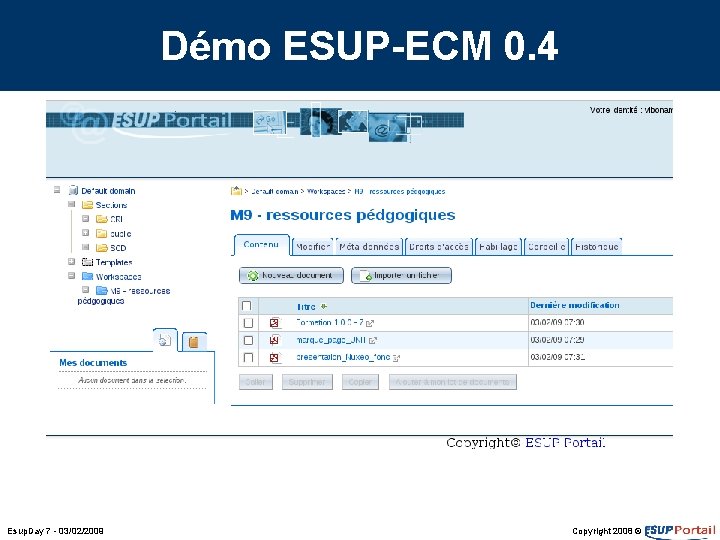The image size is (720, 540).
Task: Open the marque_page document link
Action: [331, 340]
